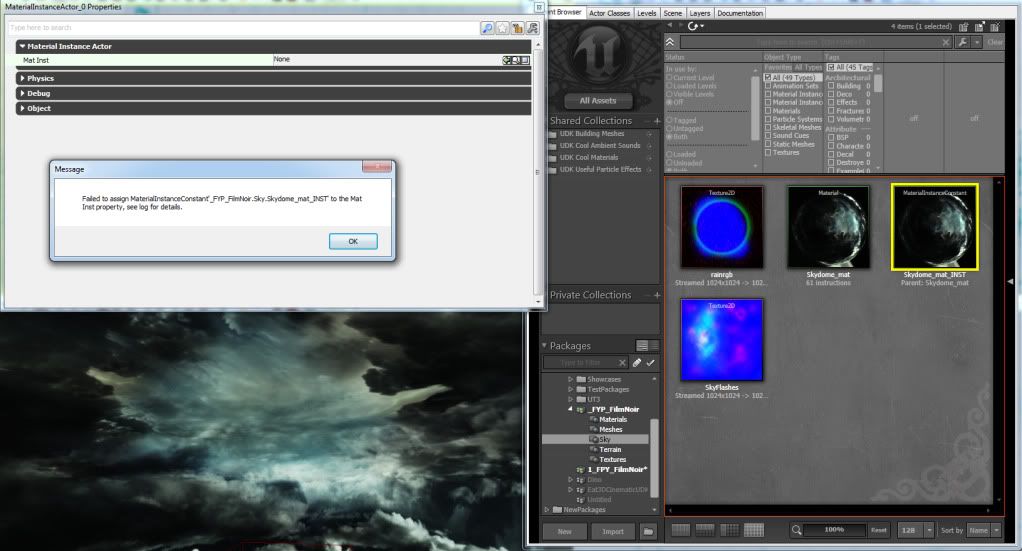Select the third thumbnail layout icon
This screenshot has height=551, width=1022.
[x=729, y=530]
